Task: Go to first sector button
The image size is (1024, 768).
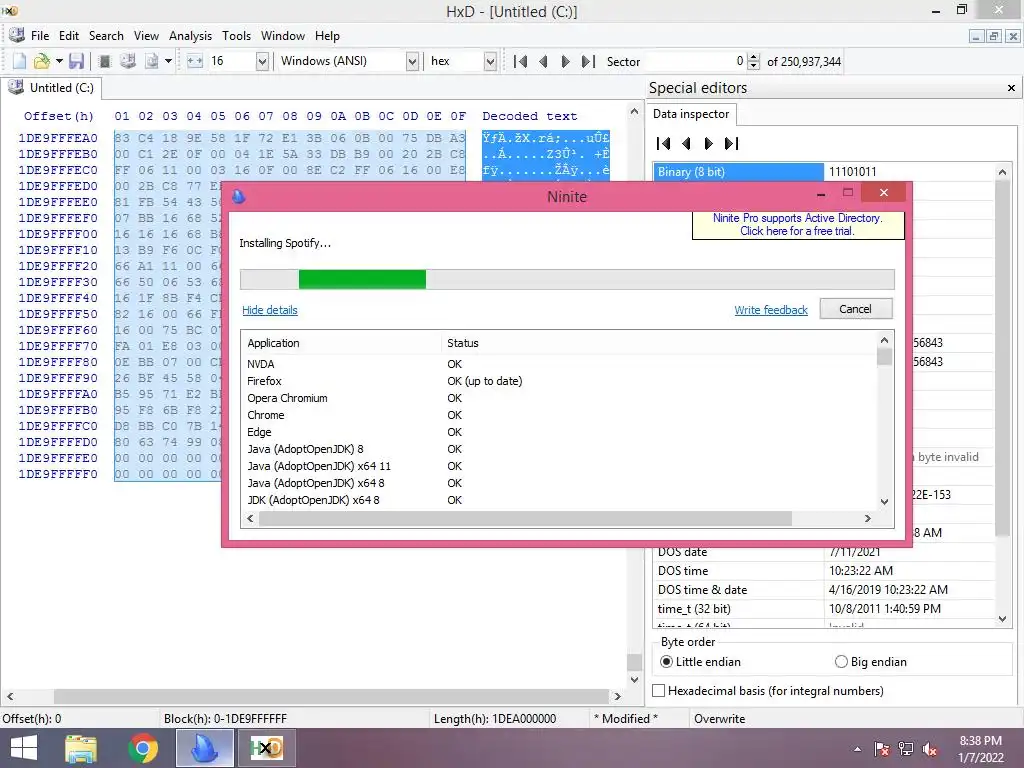Action: tap(520, 61)
